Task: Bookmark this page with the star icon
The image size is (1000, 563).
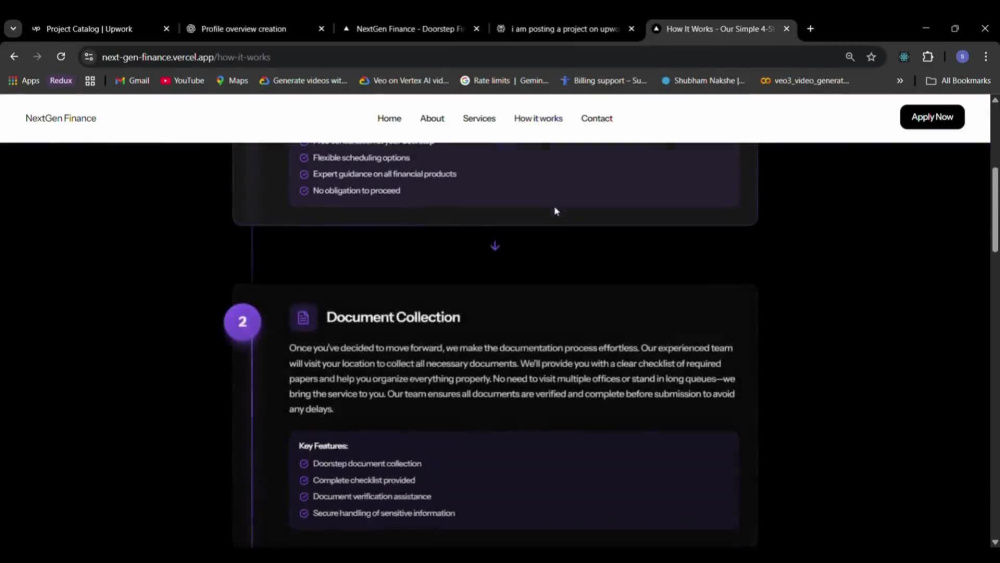Action: [x=871, y=57]
